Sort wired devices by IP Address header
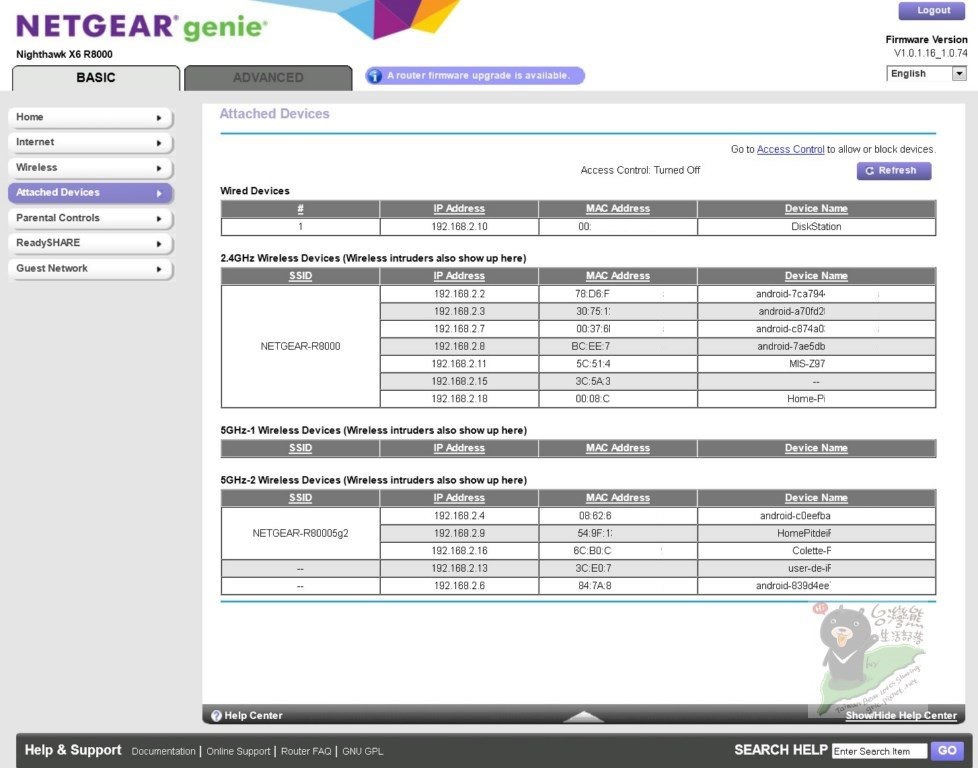Viewport: 978px width, 768px height. pyautogui.click(x=459, y=209)
